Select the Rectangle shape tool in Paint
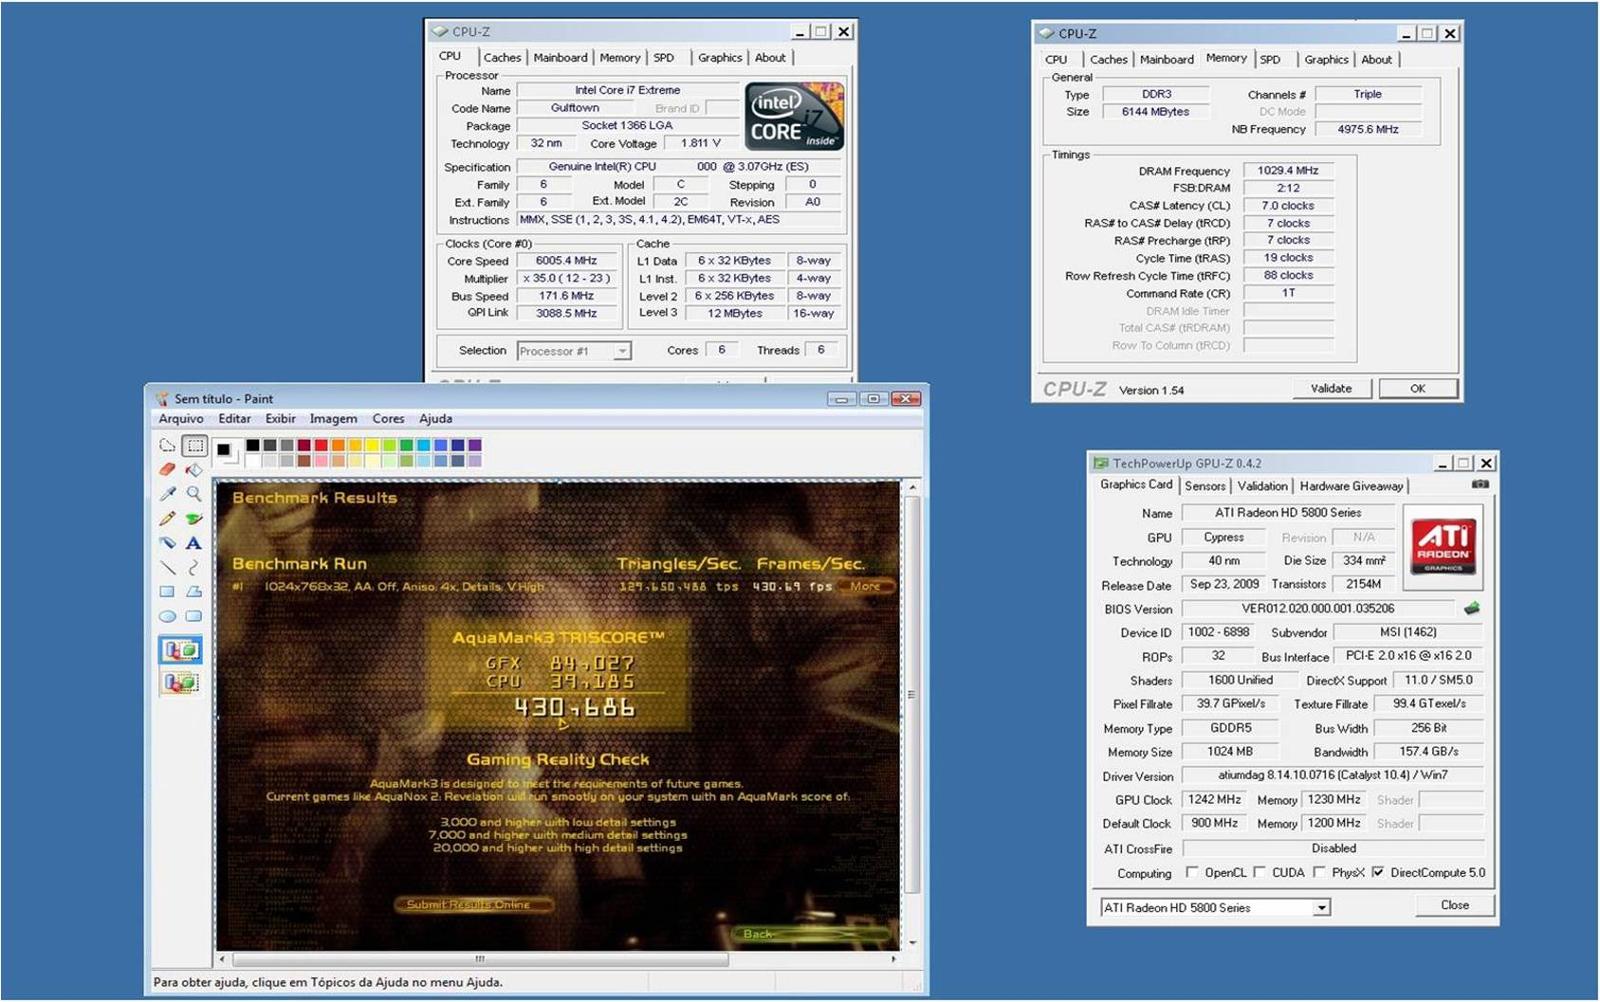Image resolution: width=1600 pixels, height=1002 pixels. pos(167,592)
